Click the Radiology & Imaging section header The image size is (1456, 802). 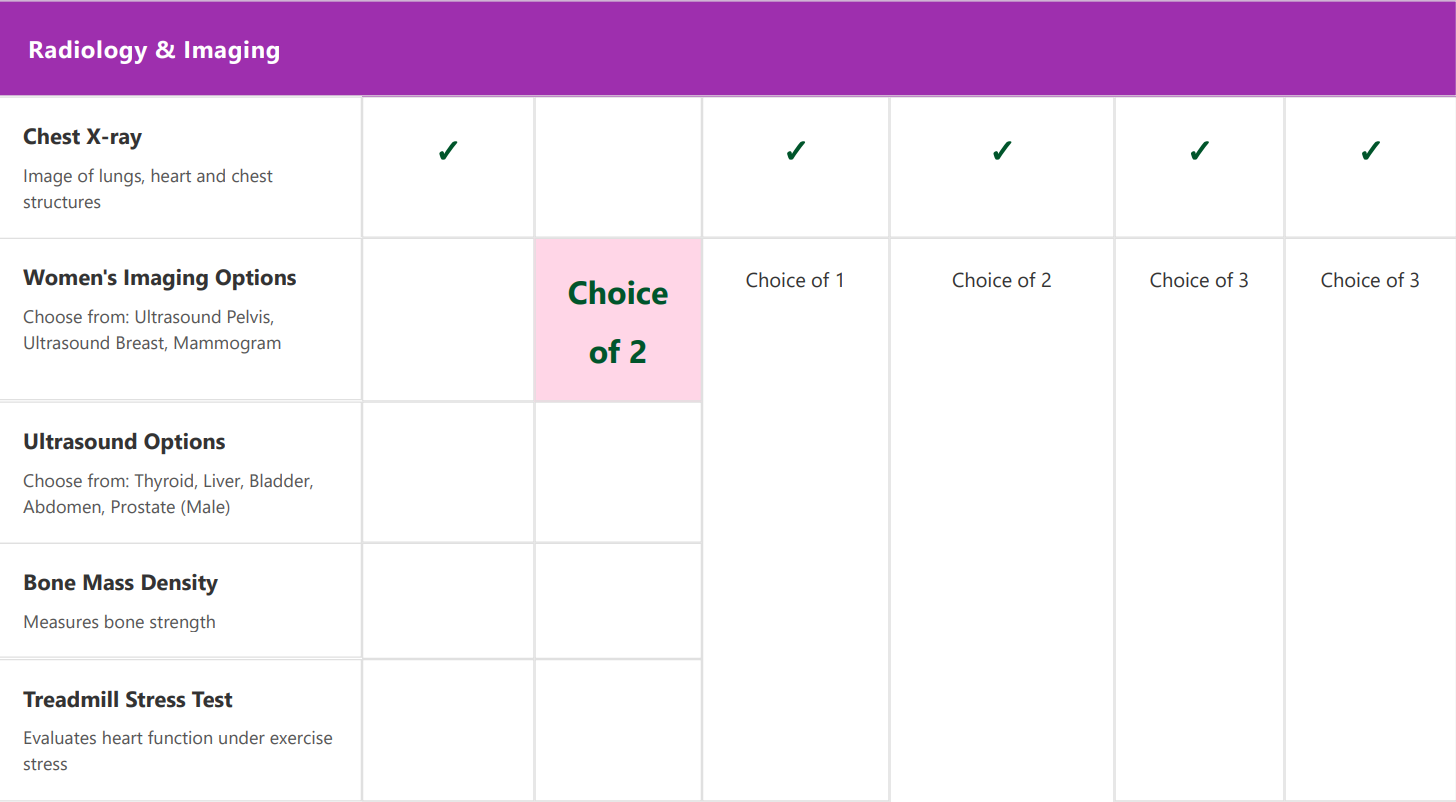728,49
